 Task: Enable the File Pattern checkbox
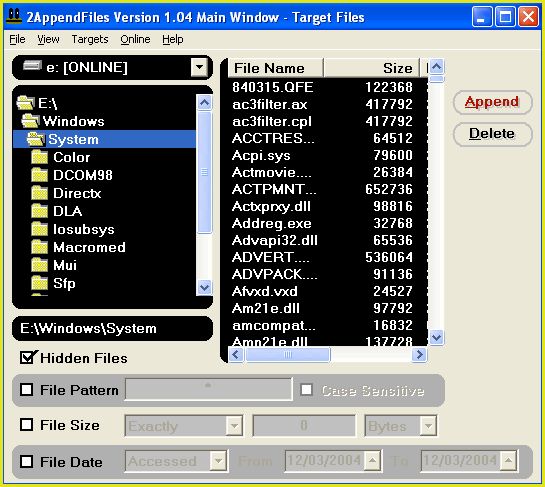[27, 390]
